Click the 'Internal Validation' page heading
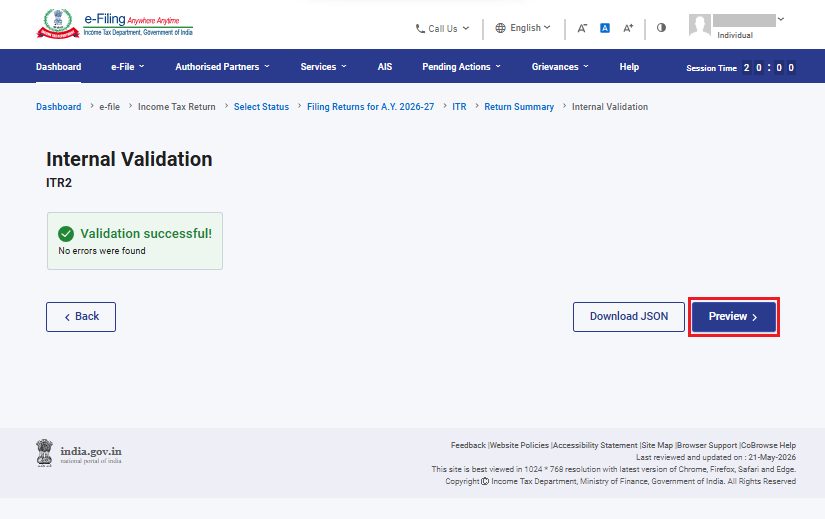This screenshot has width=825, height=519. pyautogui.click(x=129, y=159)
